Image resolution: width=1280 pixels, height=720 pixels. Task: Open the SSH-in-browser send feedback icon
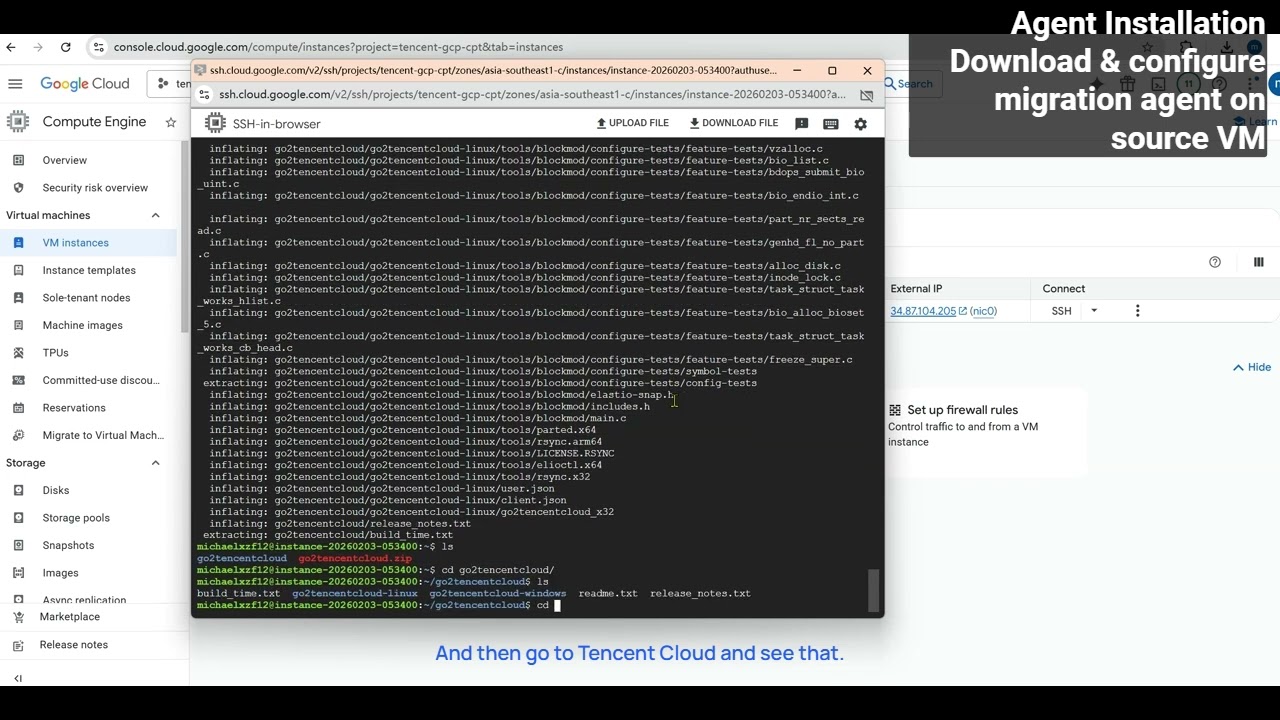click(801, 123)
